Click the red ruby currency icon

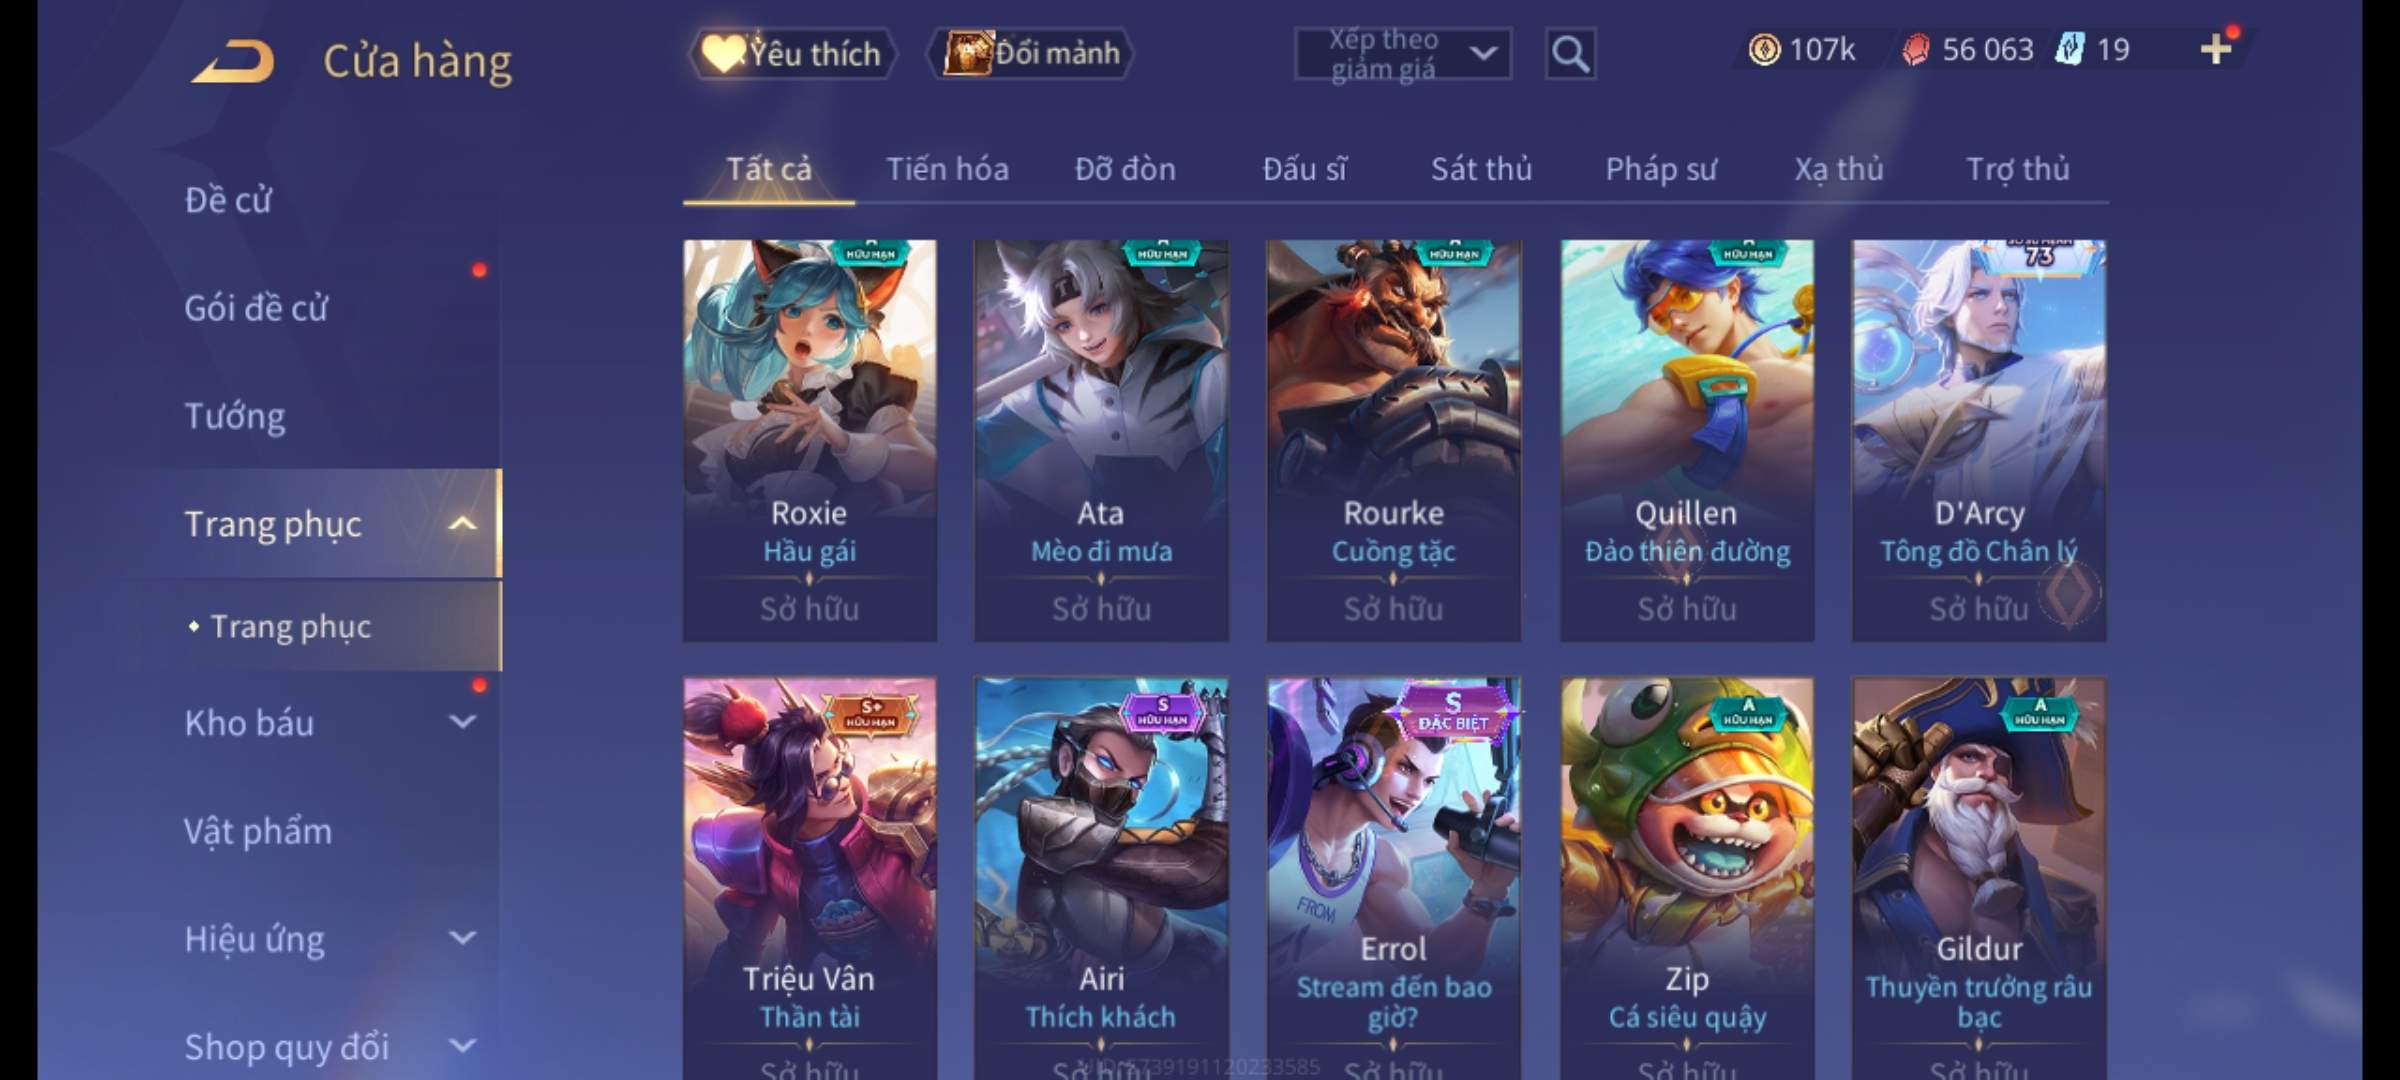point(1915,49)
